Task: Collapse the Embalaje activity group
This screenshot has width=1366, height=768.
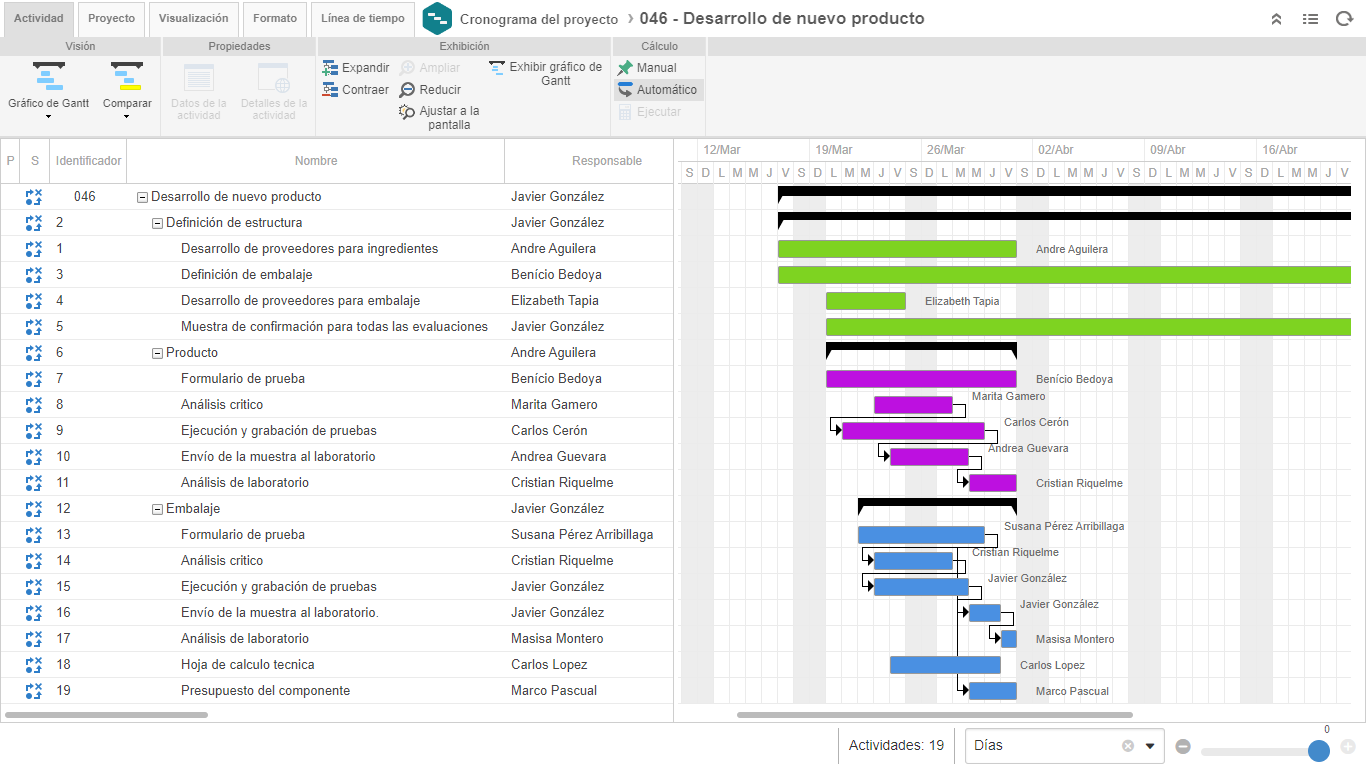Action: 157,509
